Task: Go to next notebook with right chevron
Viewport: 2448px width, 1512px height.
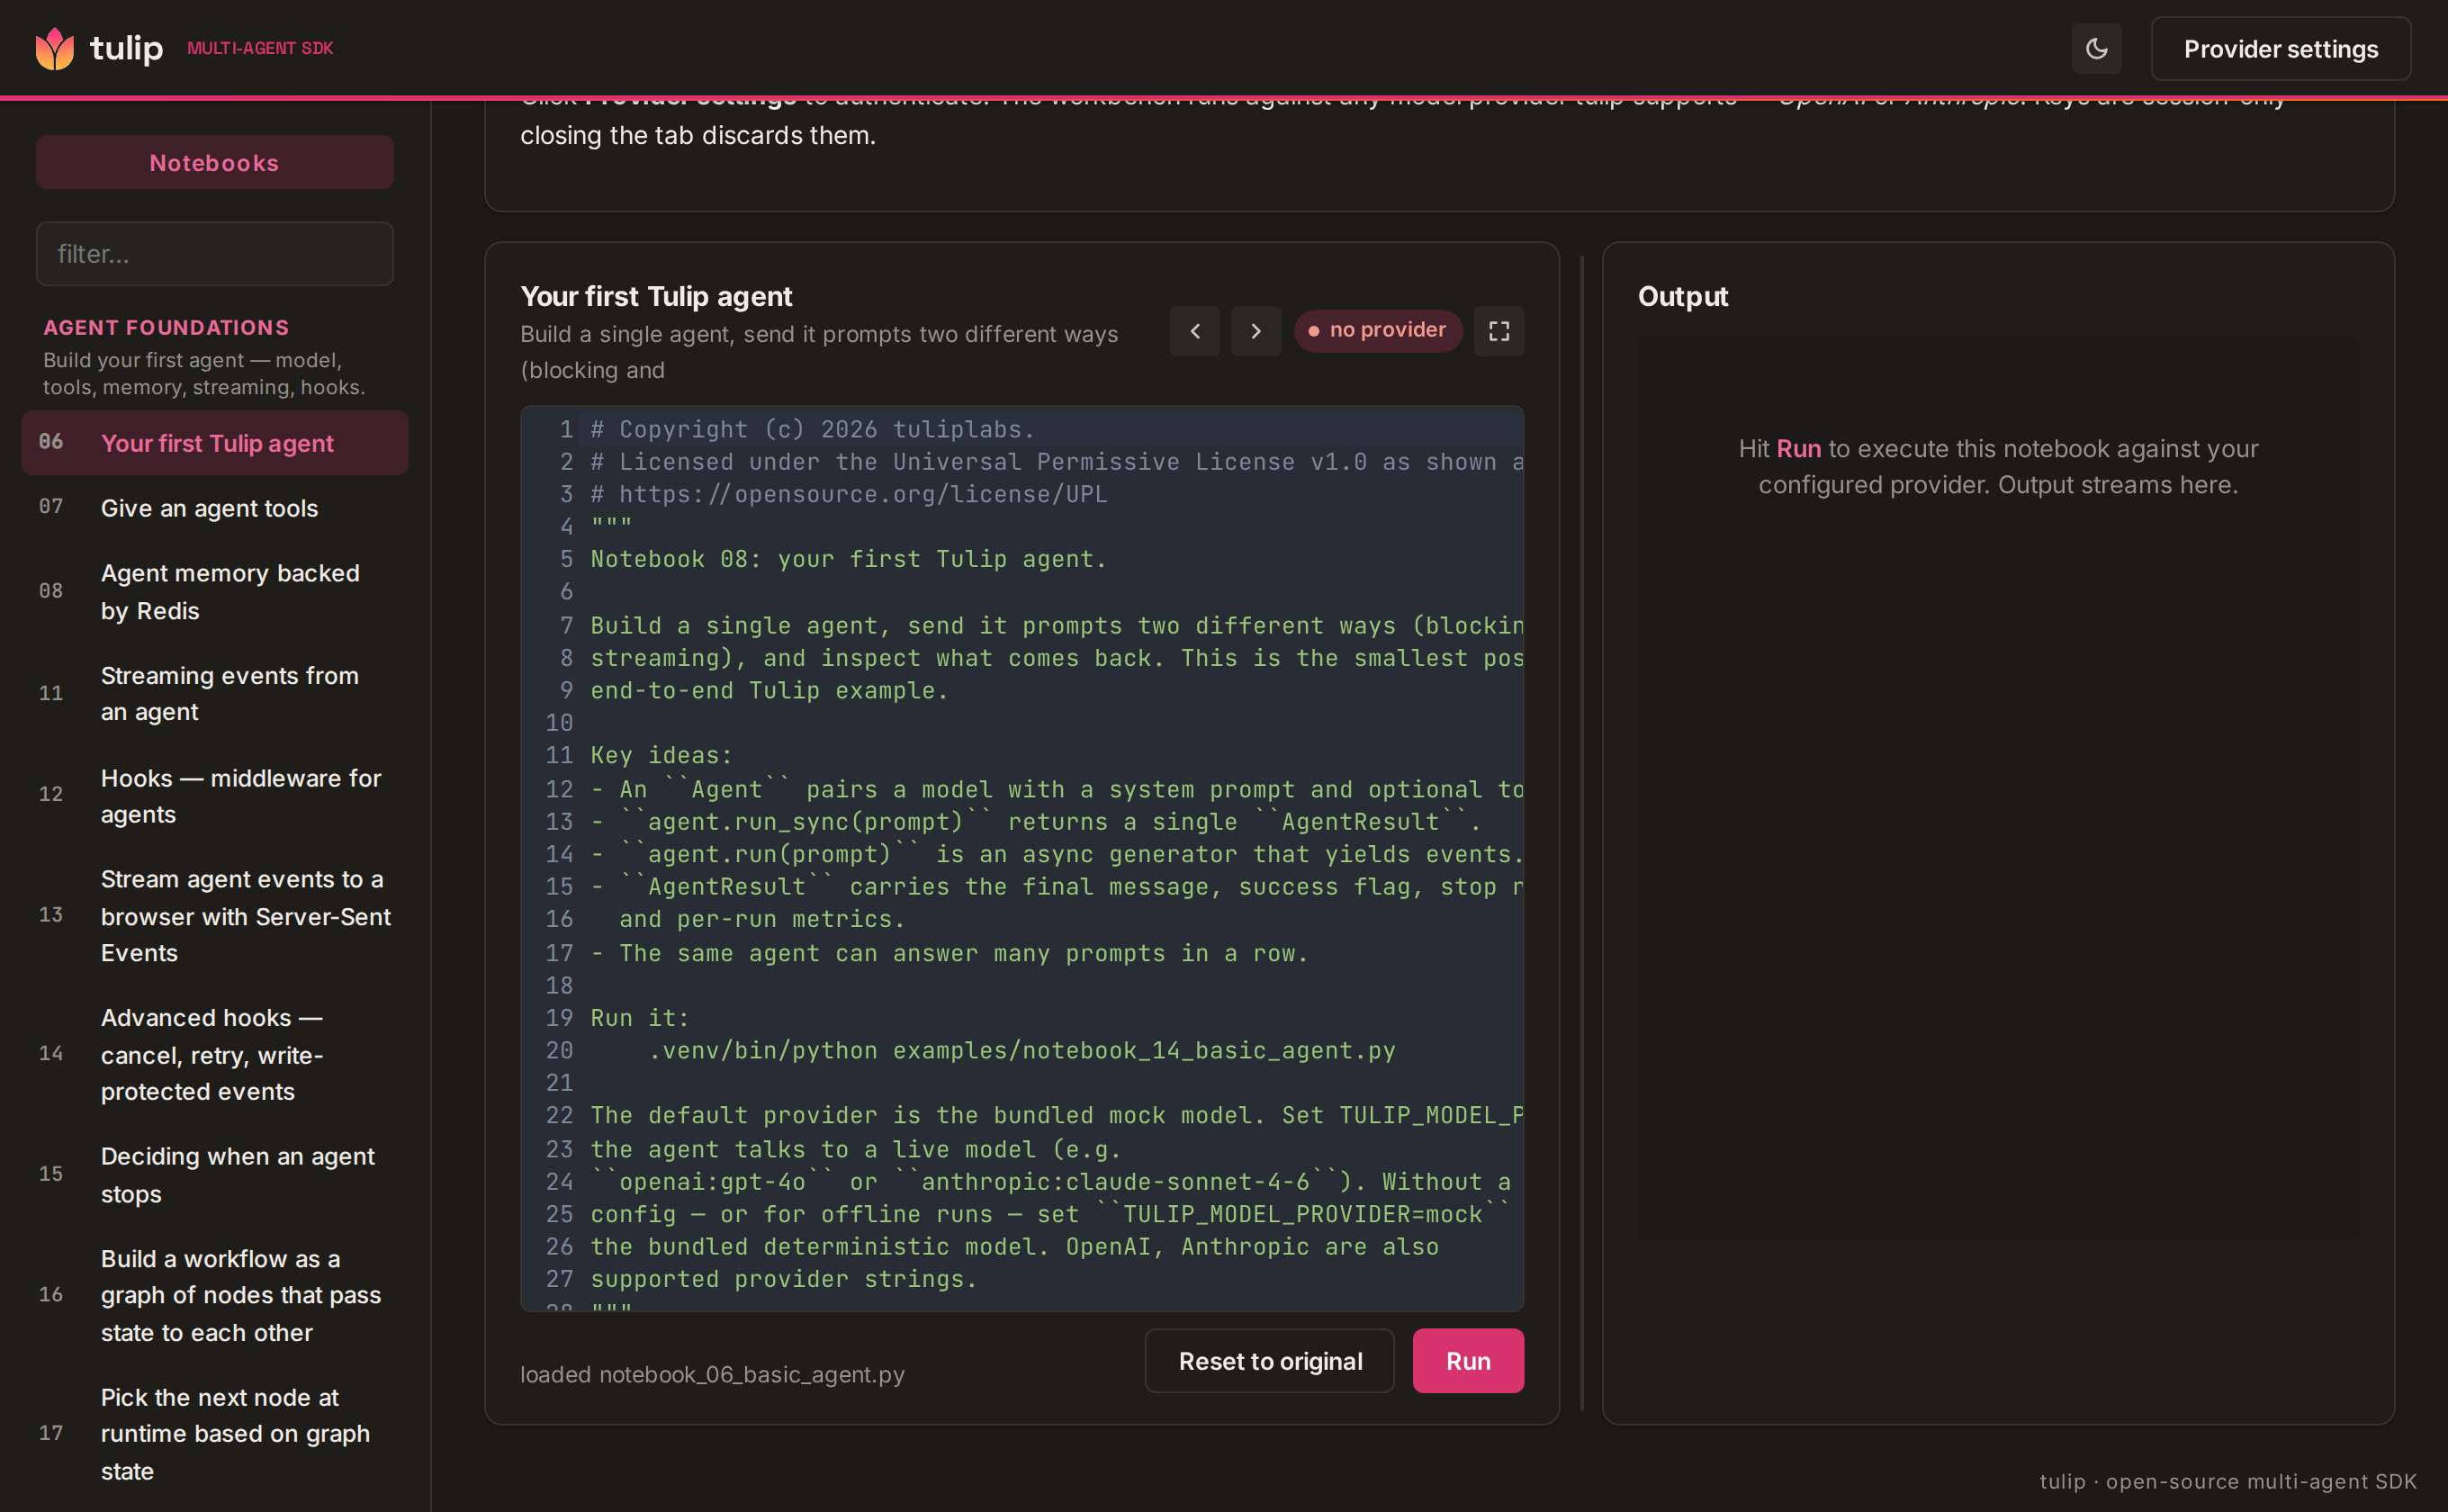Action: (1255, 331)
